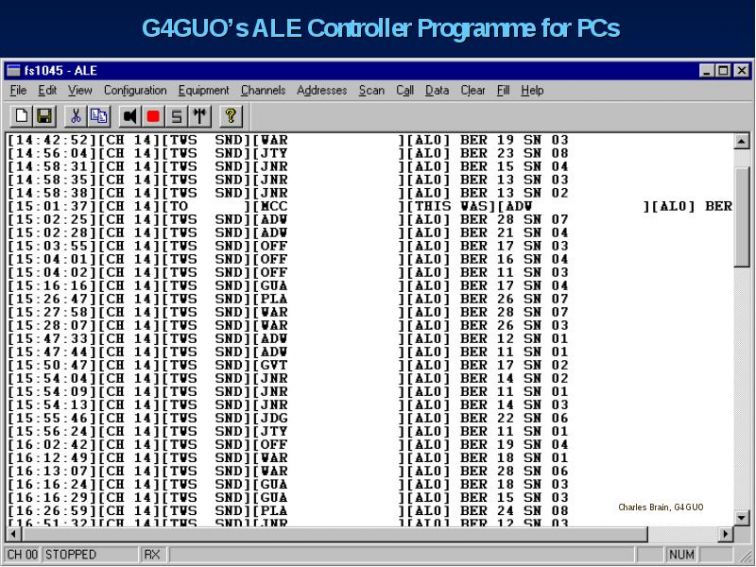Click the horizontal scrollbar left arrow

coord(14,534)
